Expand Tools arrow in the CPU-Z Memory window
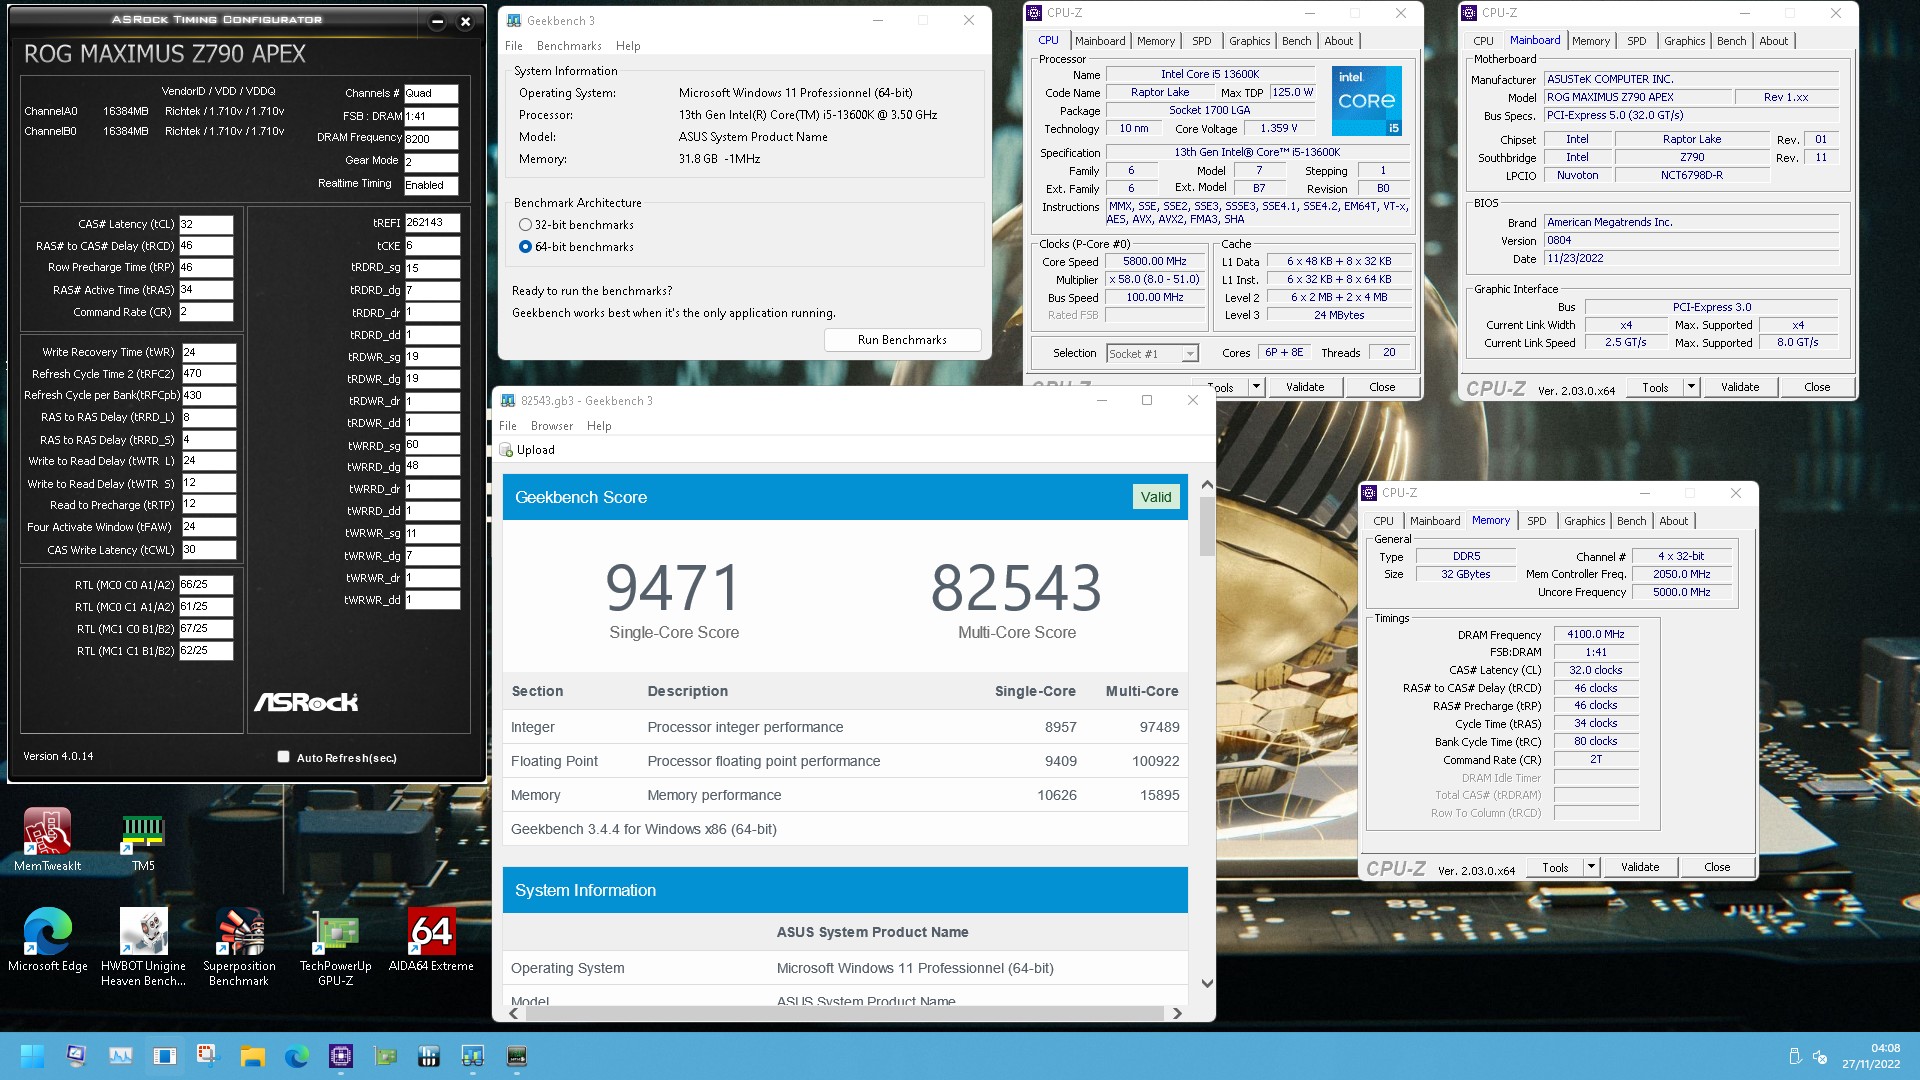 coord(1591,867)
